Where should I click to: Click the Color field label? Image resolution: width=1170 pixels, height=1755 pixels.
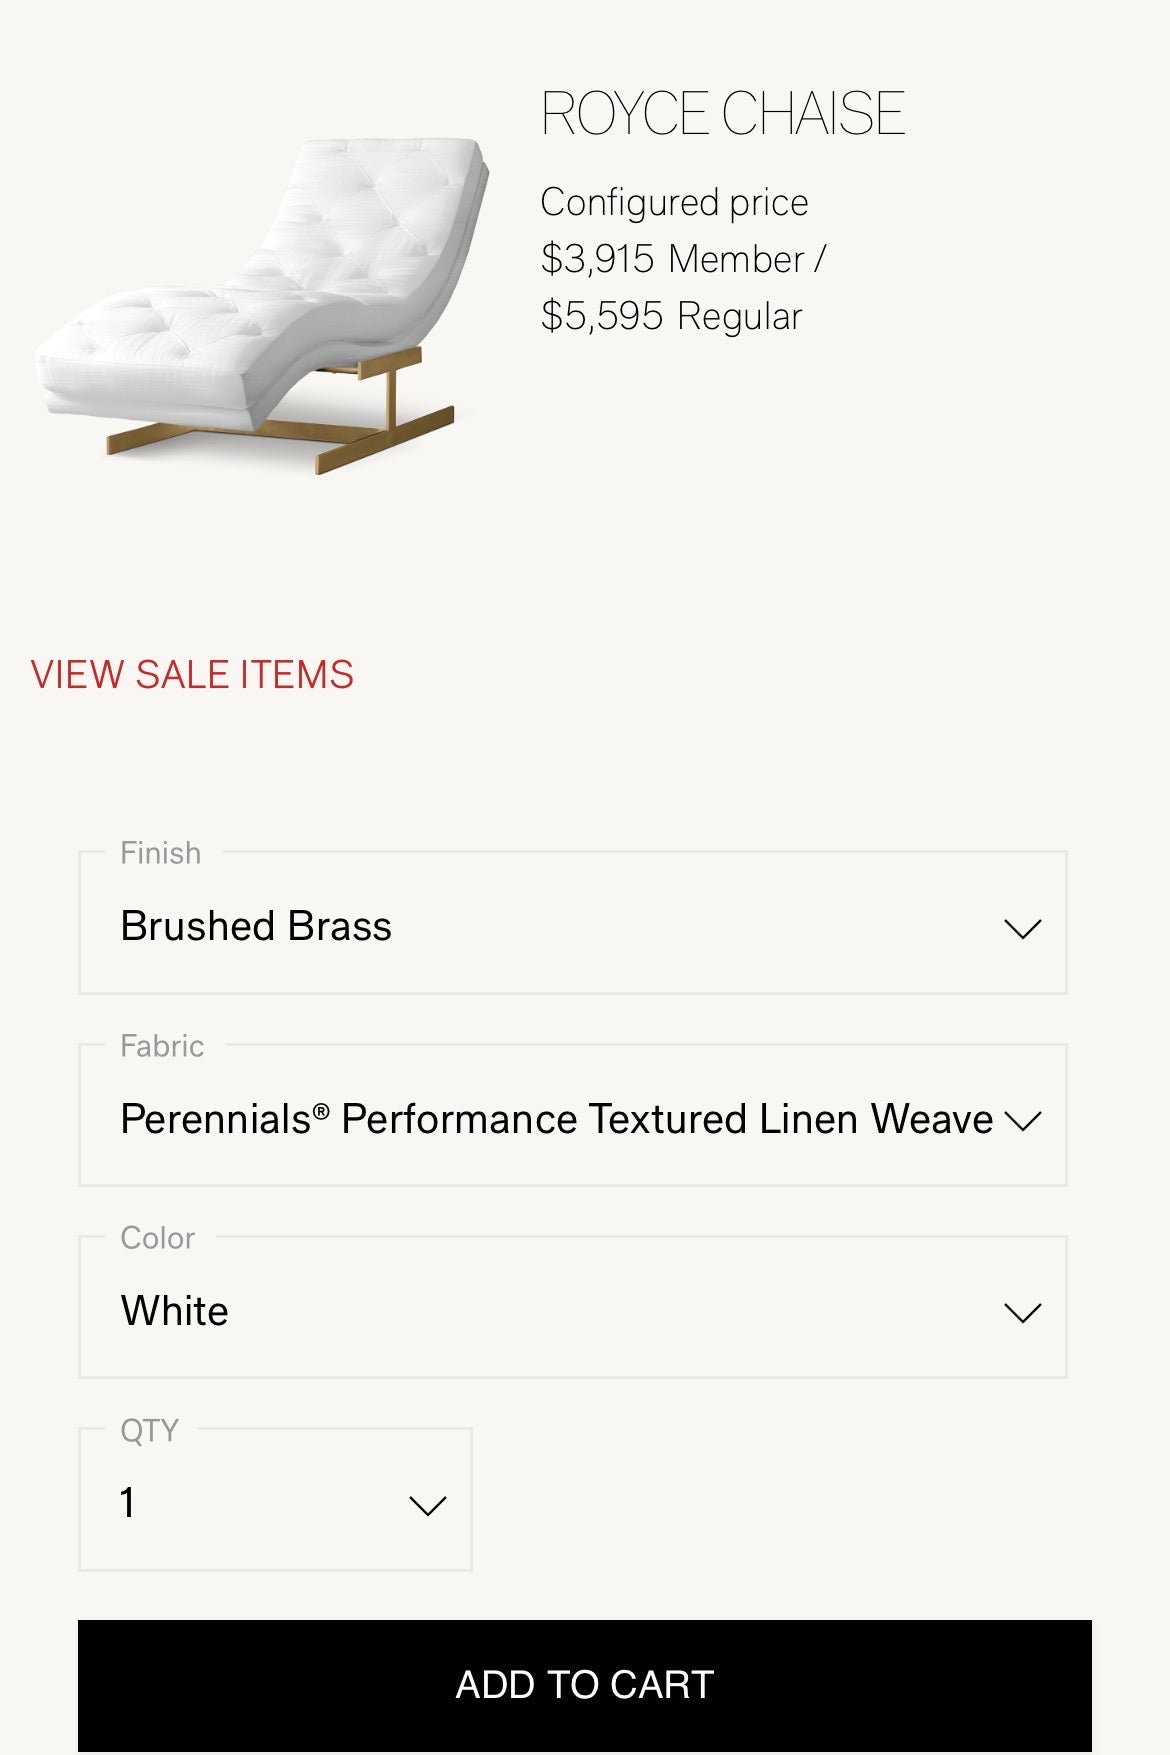[x=158, y=1238]
